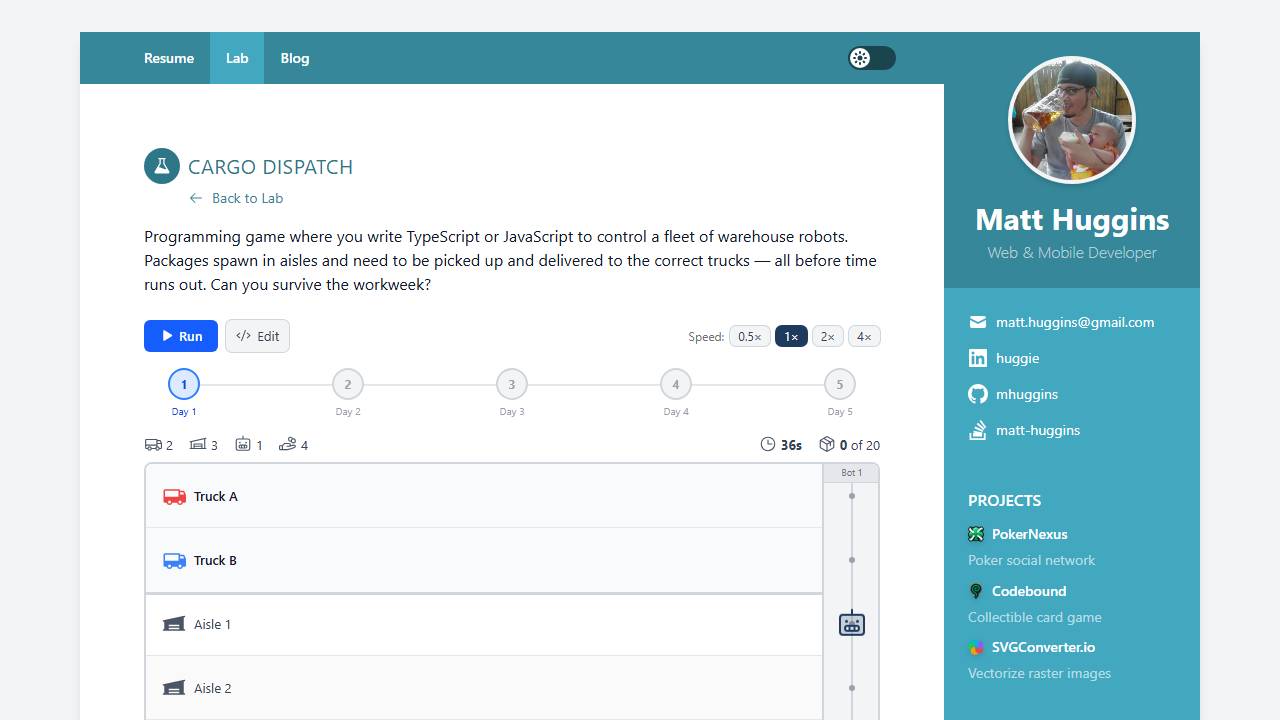1280x720 pixels.
Task: Click the red Truck A icon
Action: (x=175, y=496)
